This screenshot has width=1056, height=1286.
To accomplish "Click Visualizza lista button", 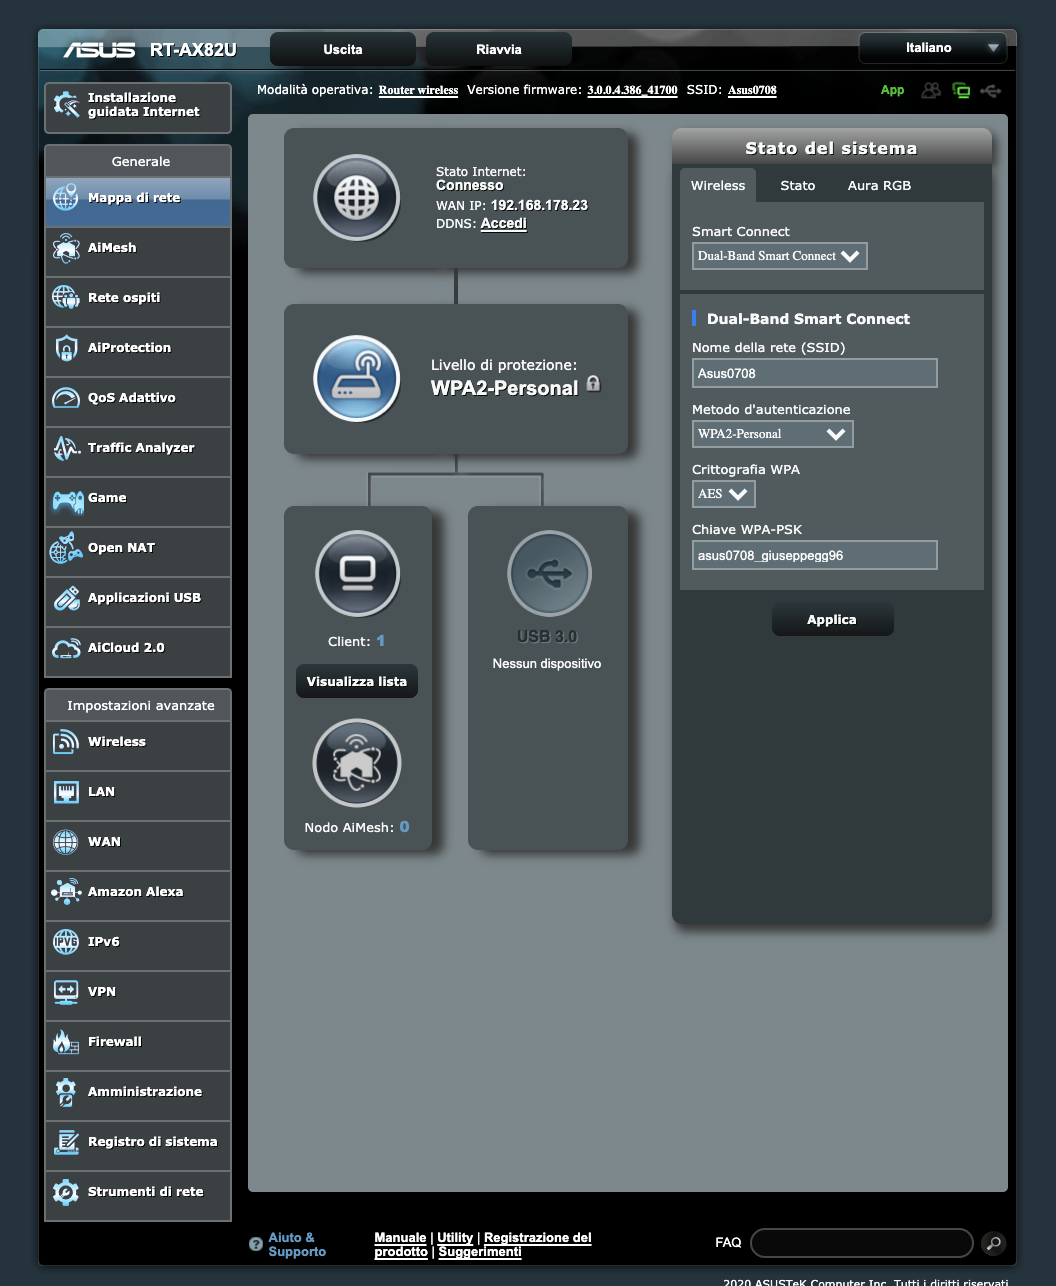I will [357, 682].
